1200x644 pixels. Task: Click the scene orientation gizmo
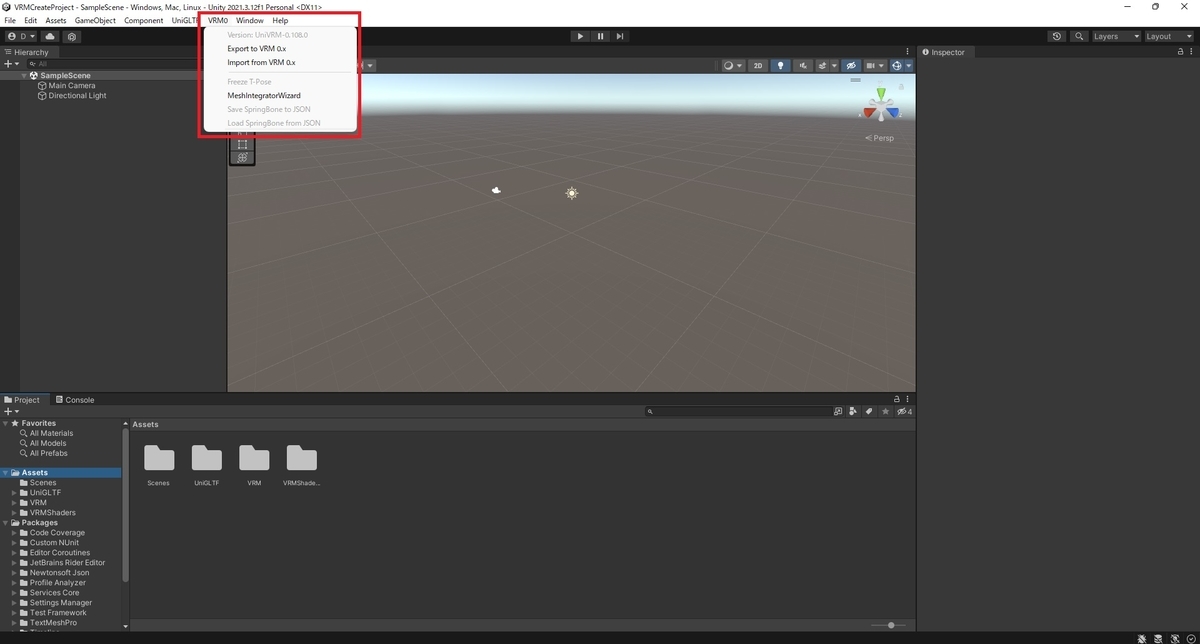coord(881,104)
